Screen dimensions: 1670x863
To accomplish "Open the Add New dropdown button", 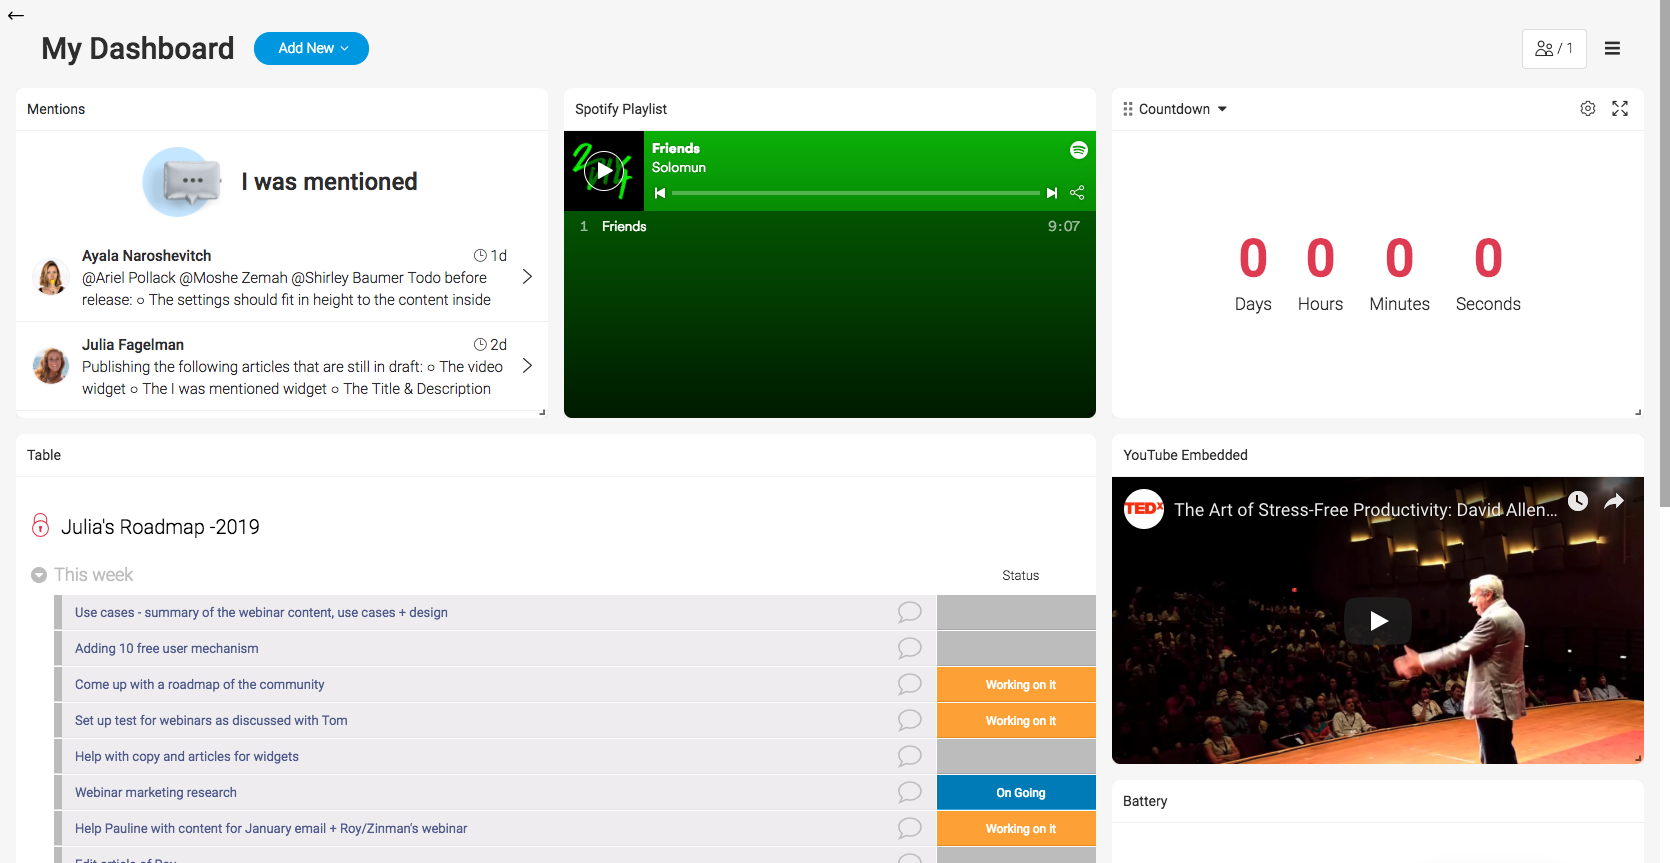I will (311, 48).
